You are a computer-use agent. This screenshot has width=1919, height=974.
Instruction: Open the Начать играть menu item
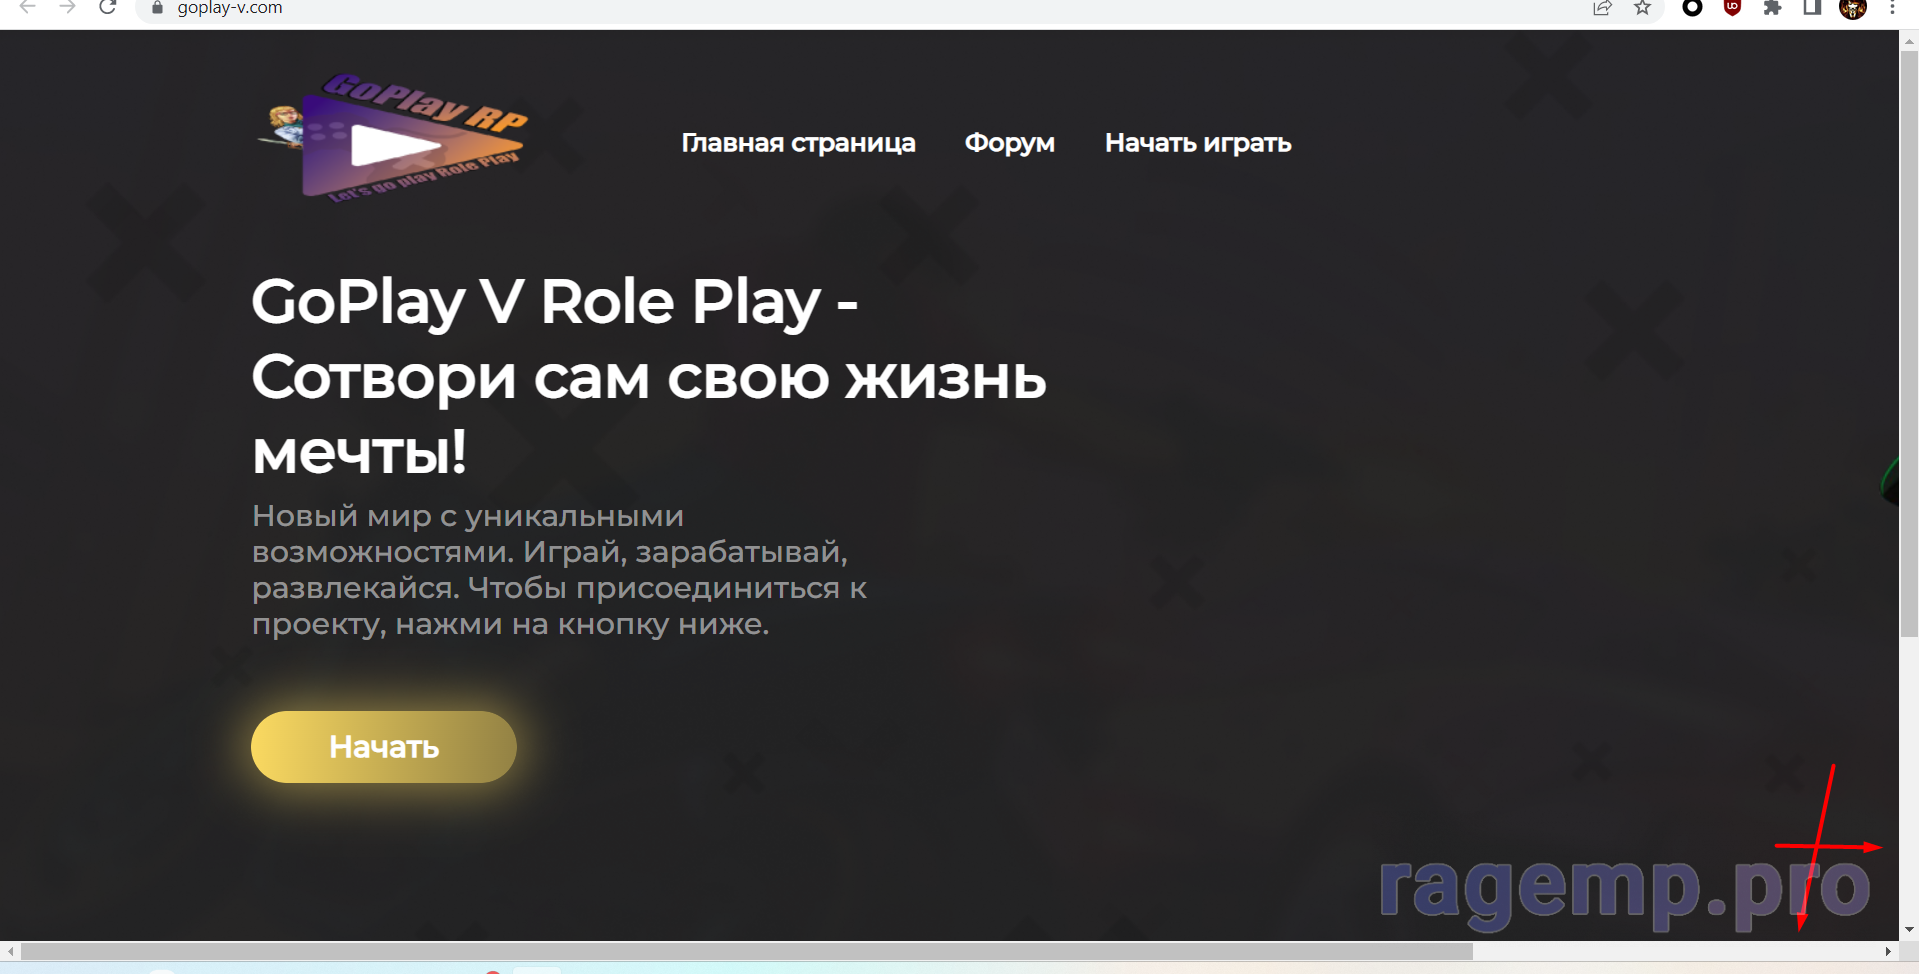click(1198, 143)
